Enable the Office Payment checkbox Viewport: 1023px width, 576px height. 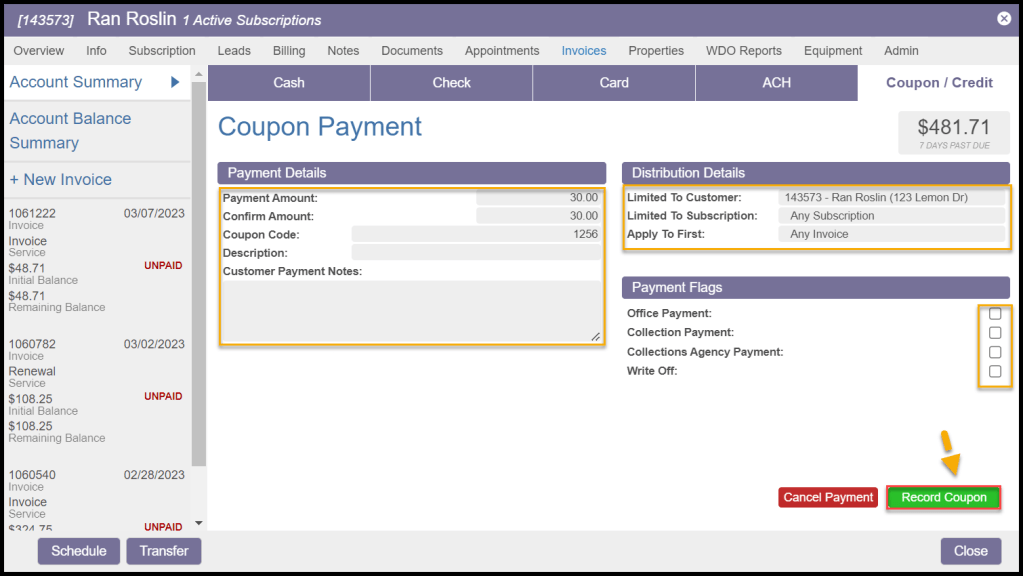pos(995,314)
